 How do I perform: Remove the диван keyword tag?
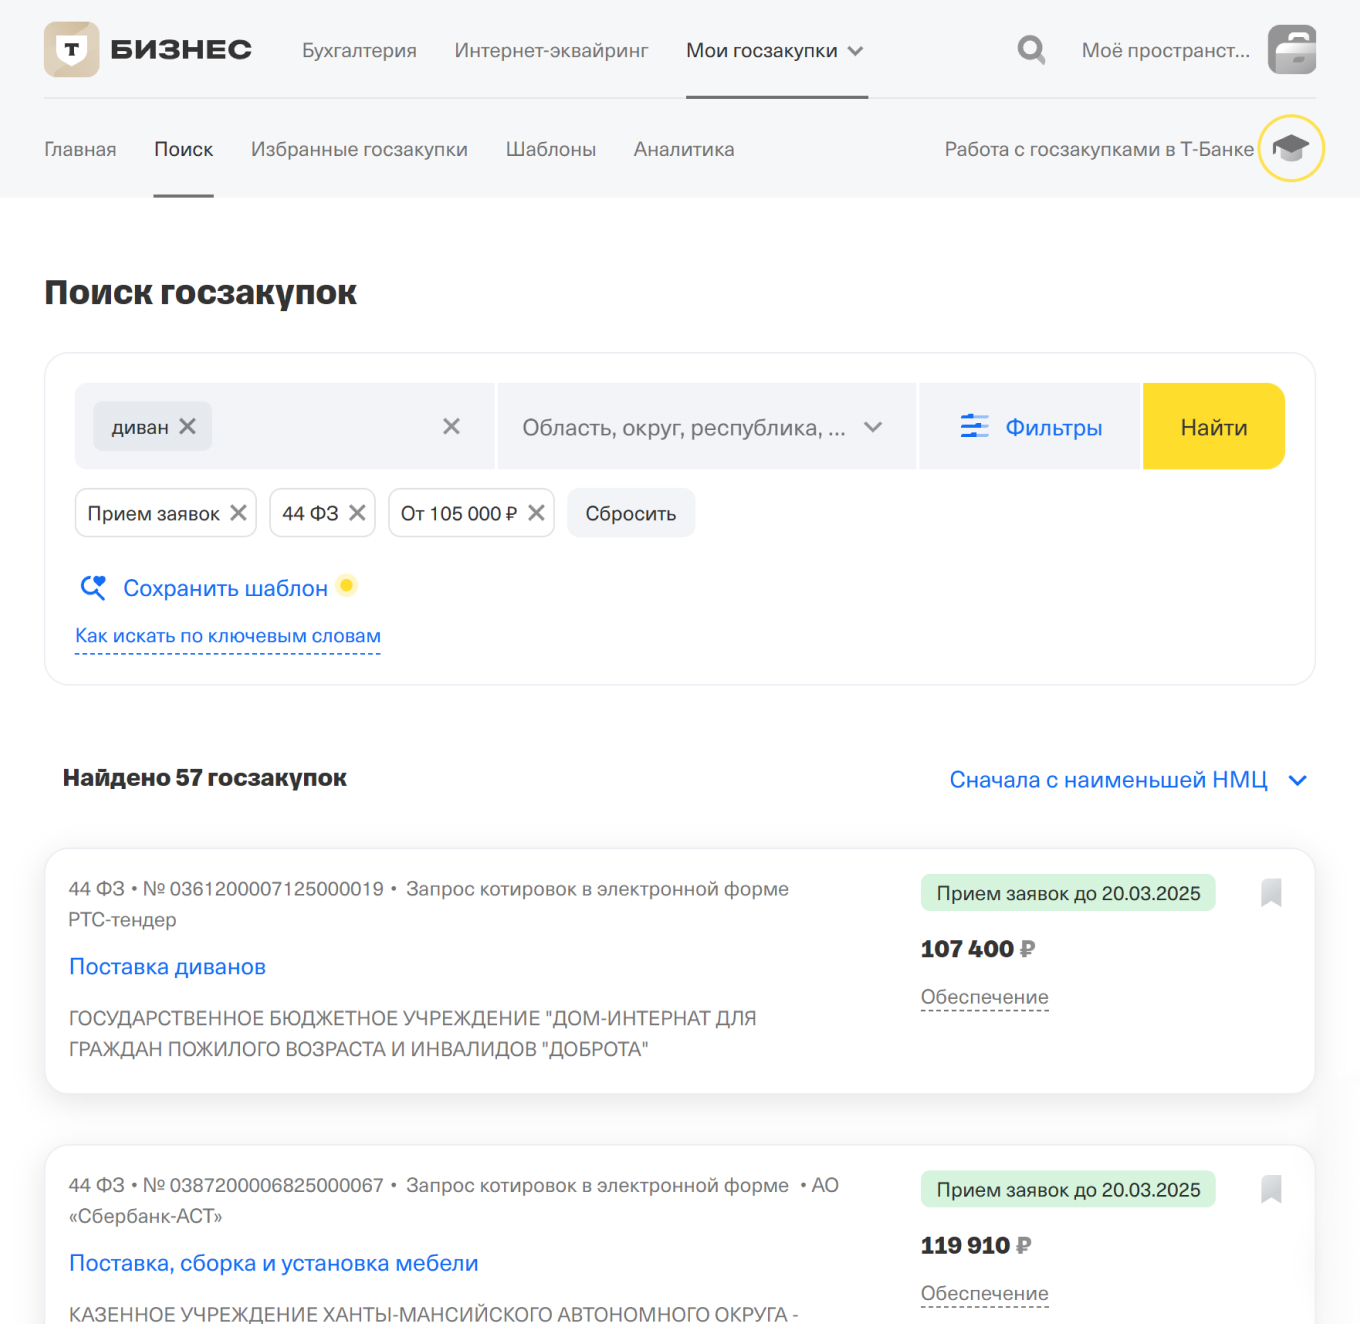[187, 426]
